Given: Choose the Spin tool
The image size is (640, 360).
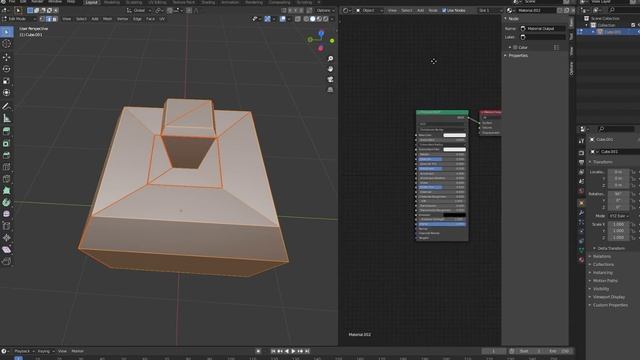Looking at the screenshot, I should tap(7, 202).
